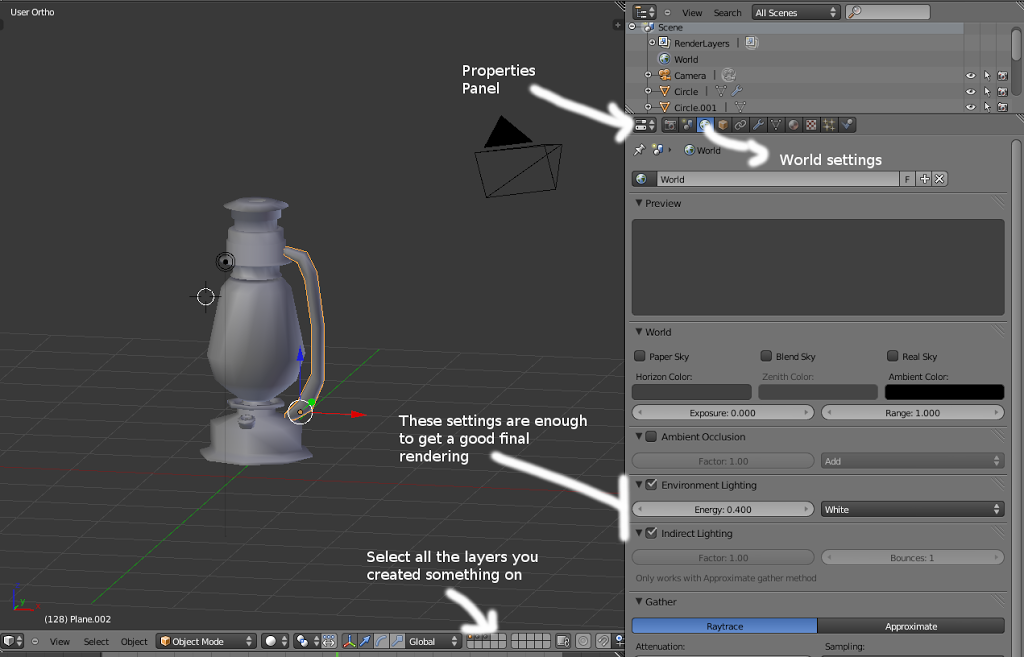This screenshot has height=657, width=1024.
Task: Open the Render properties tab (camera icon)
Action: pos(671,124)
